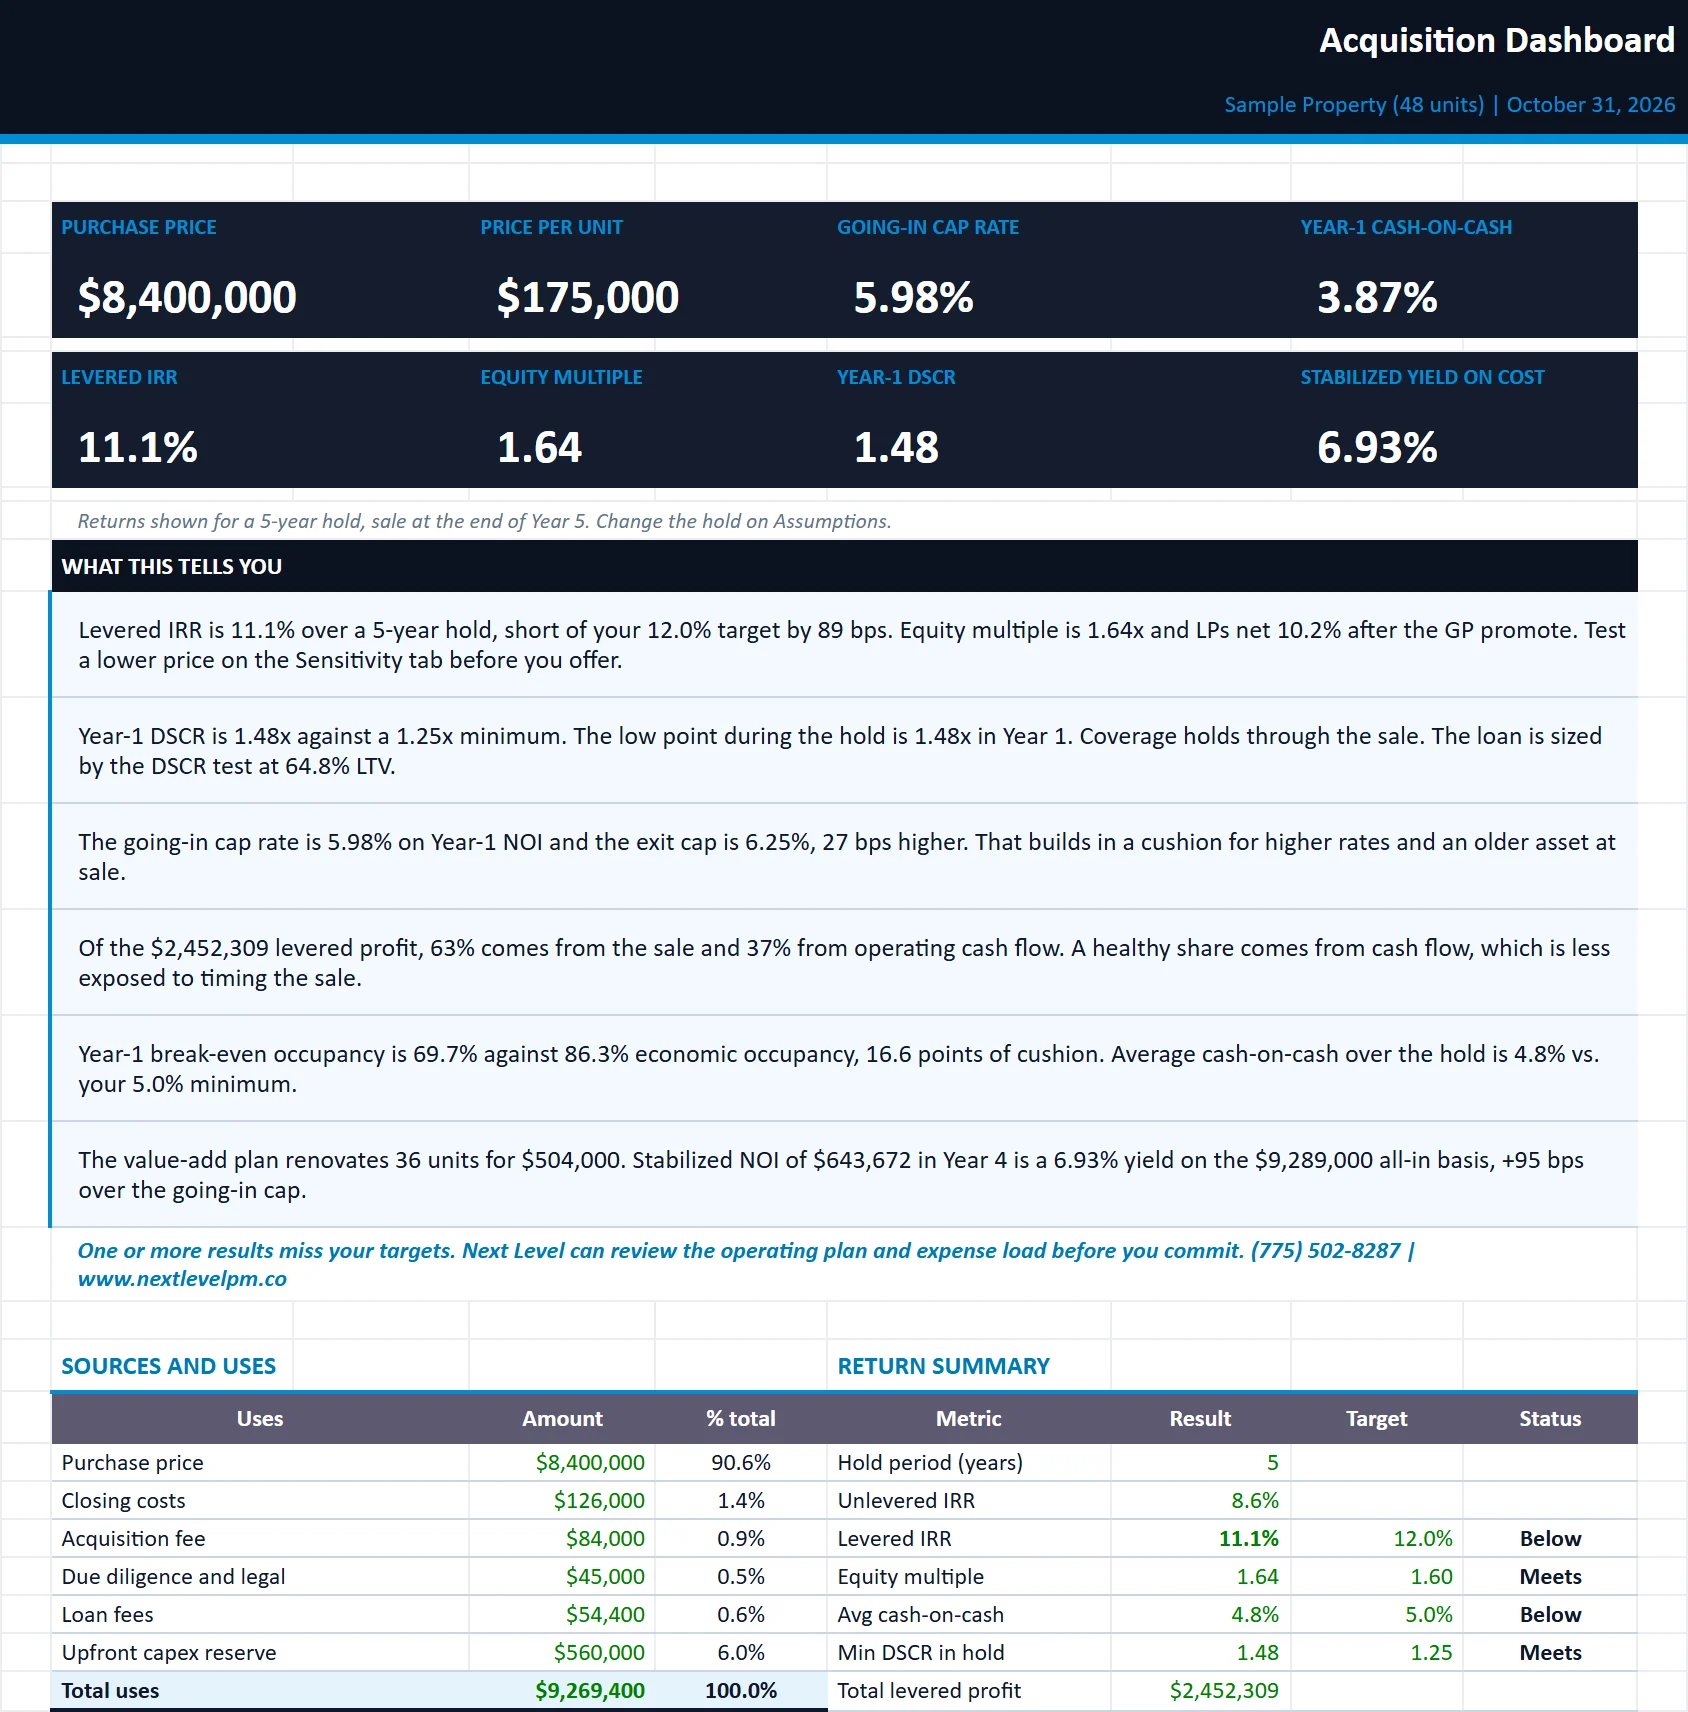Click the "% total" column header

(x=741, y=1418)
